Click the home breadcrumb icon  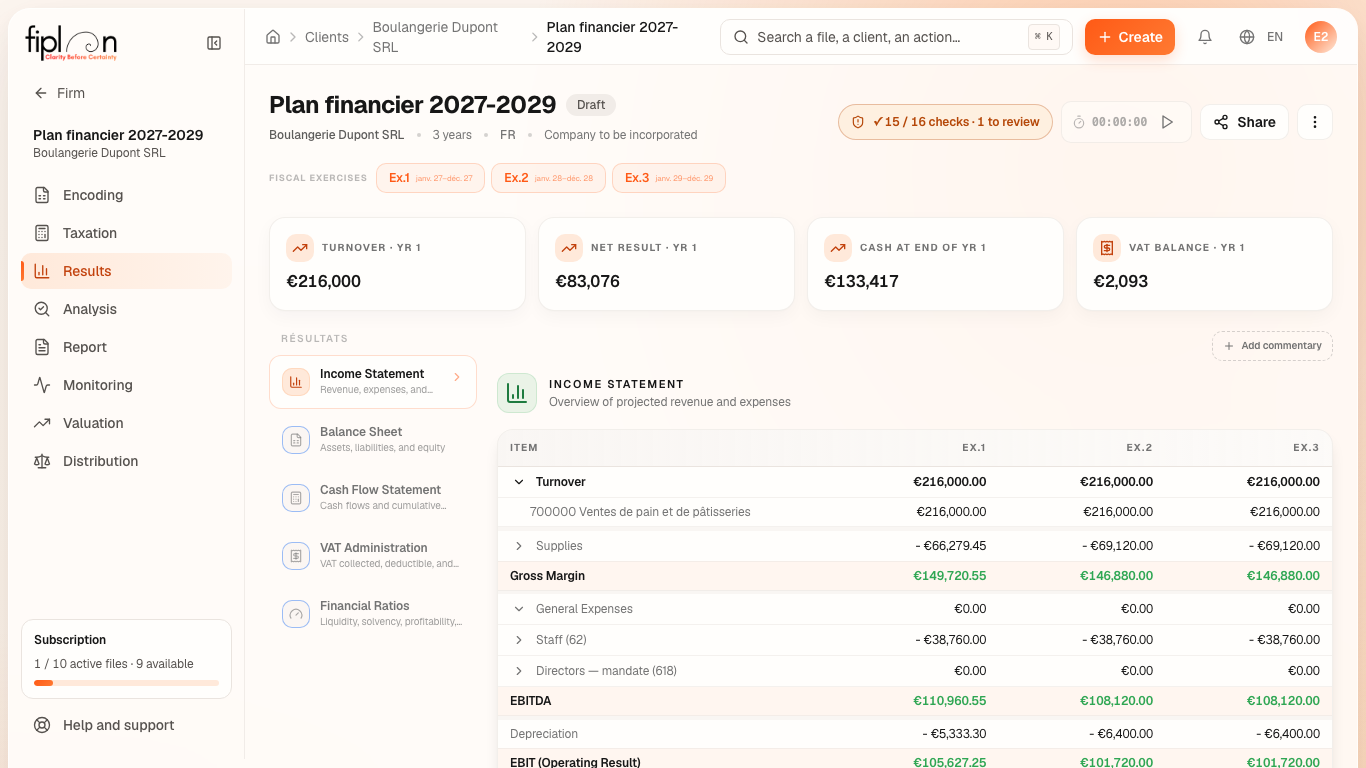click(x=273, y=37)
